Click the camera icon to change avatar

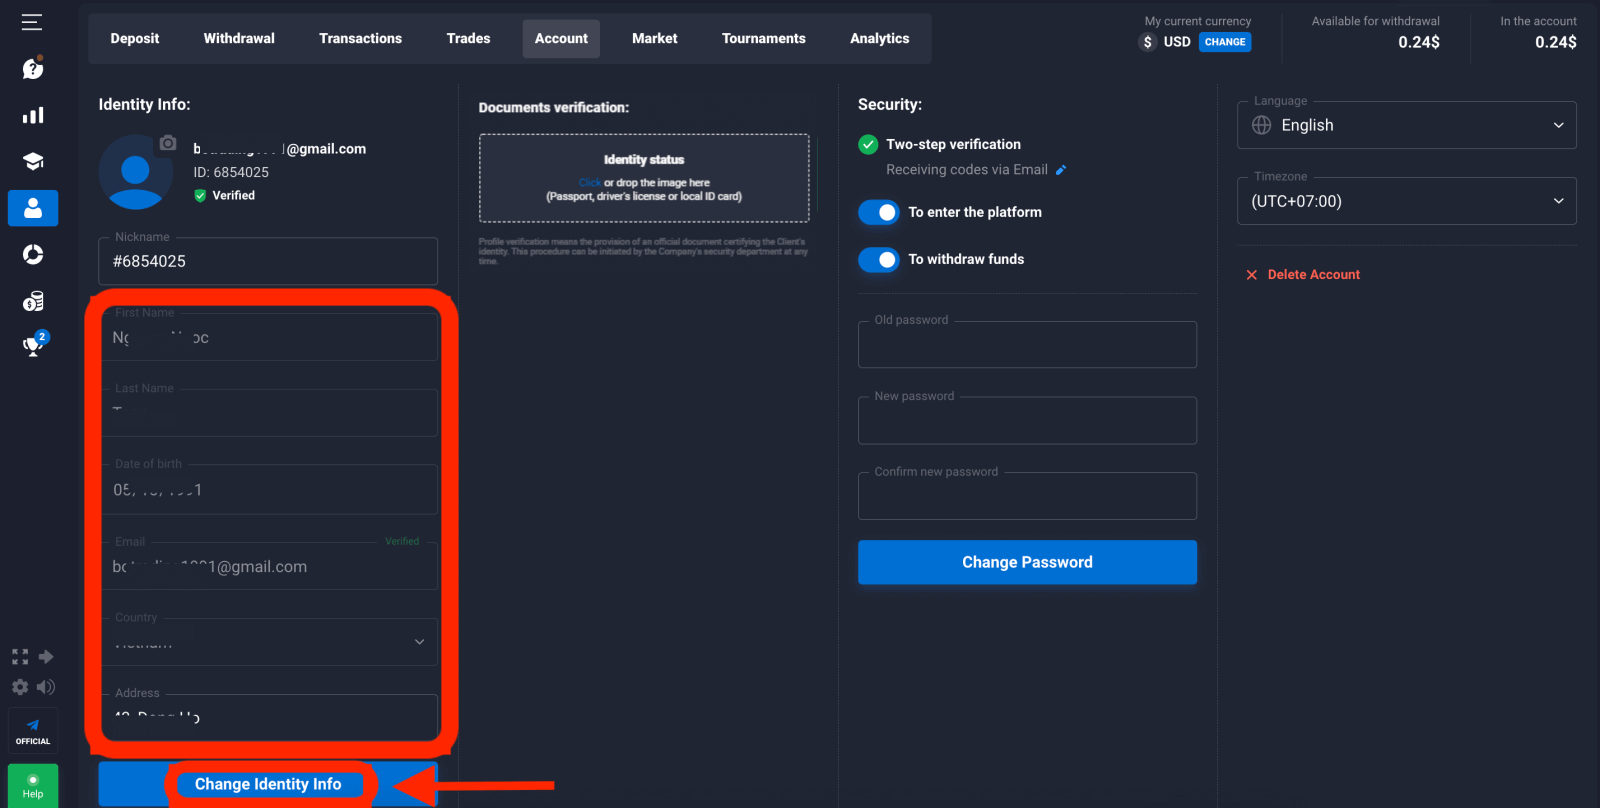[168, 143]
